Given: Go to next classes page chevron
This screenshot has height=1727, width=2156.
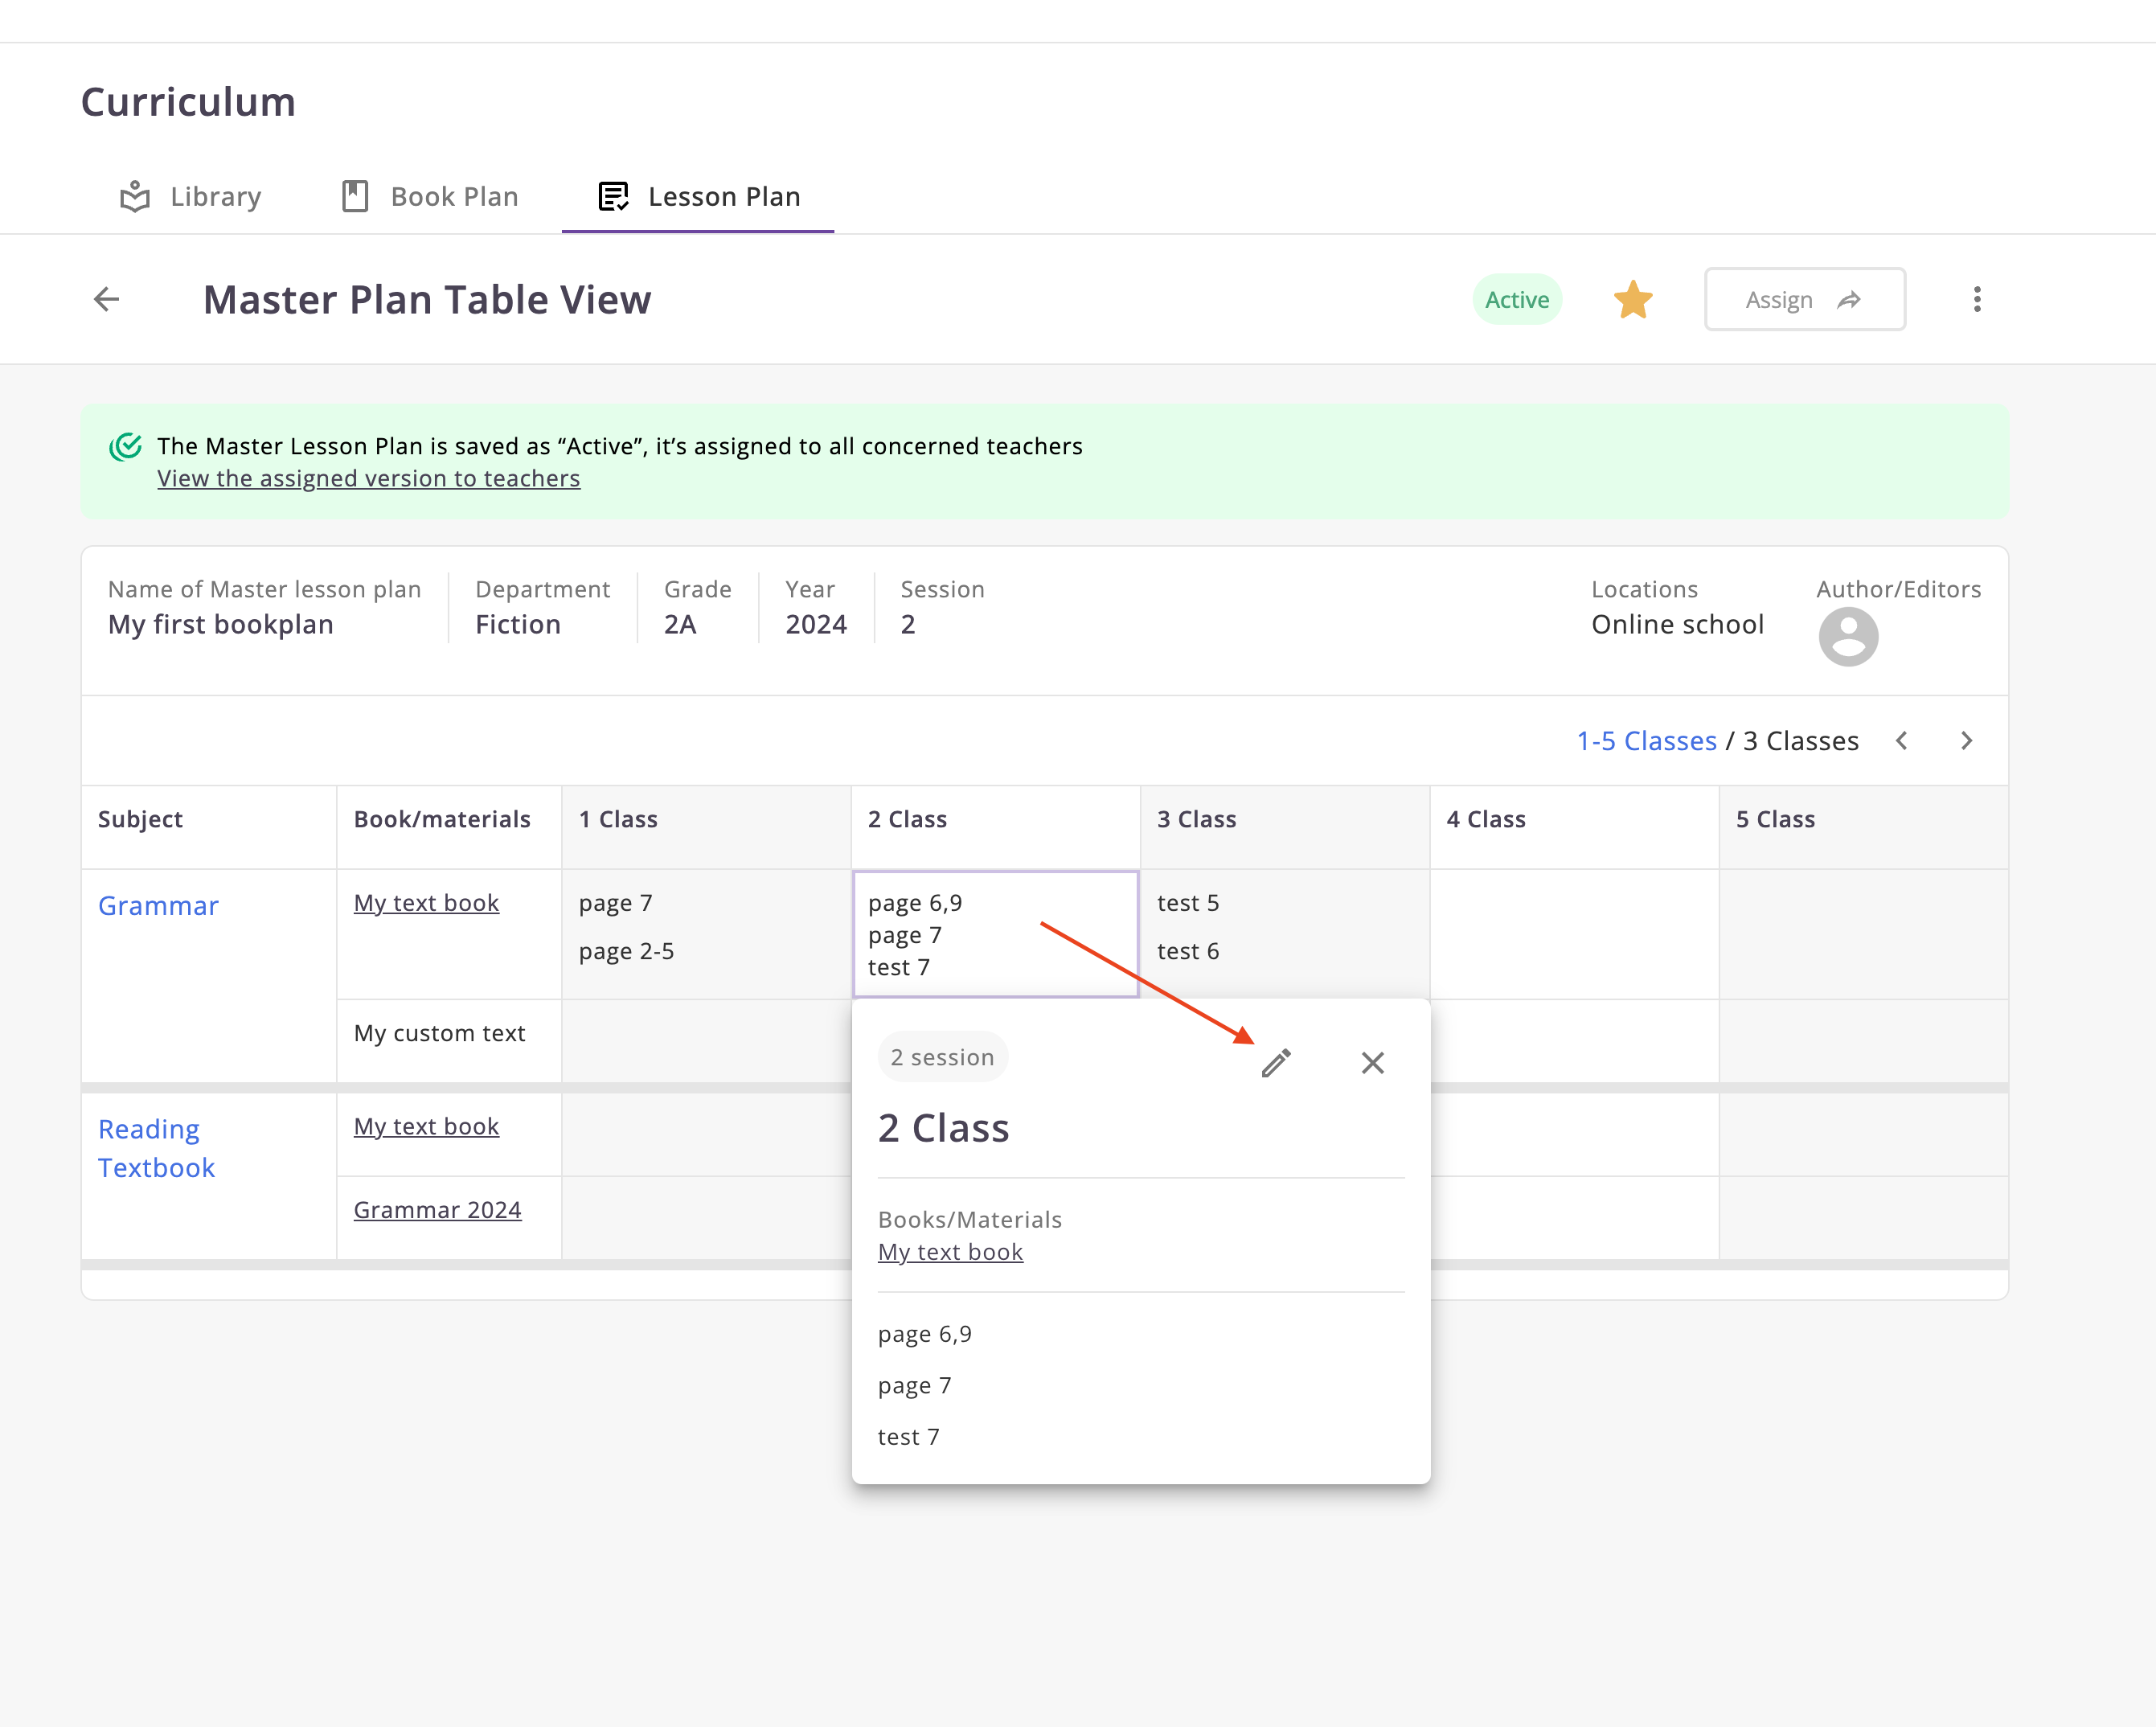Looking at the screenshot, I should click(1966, 741).
